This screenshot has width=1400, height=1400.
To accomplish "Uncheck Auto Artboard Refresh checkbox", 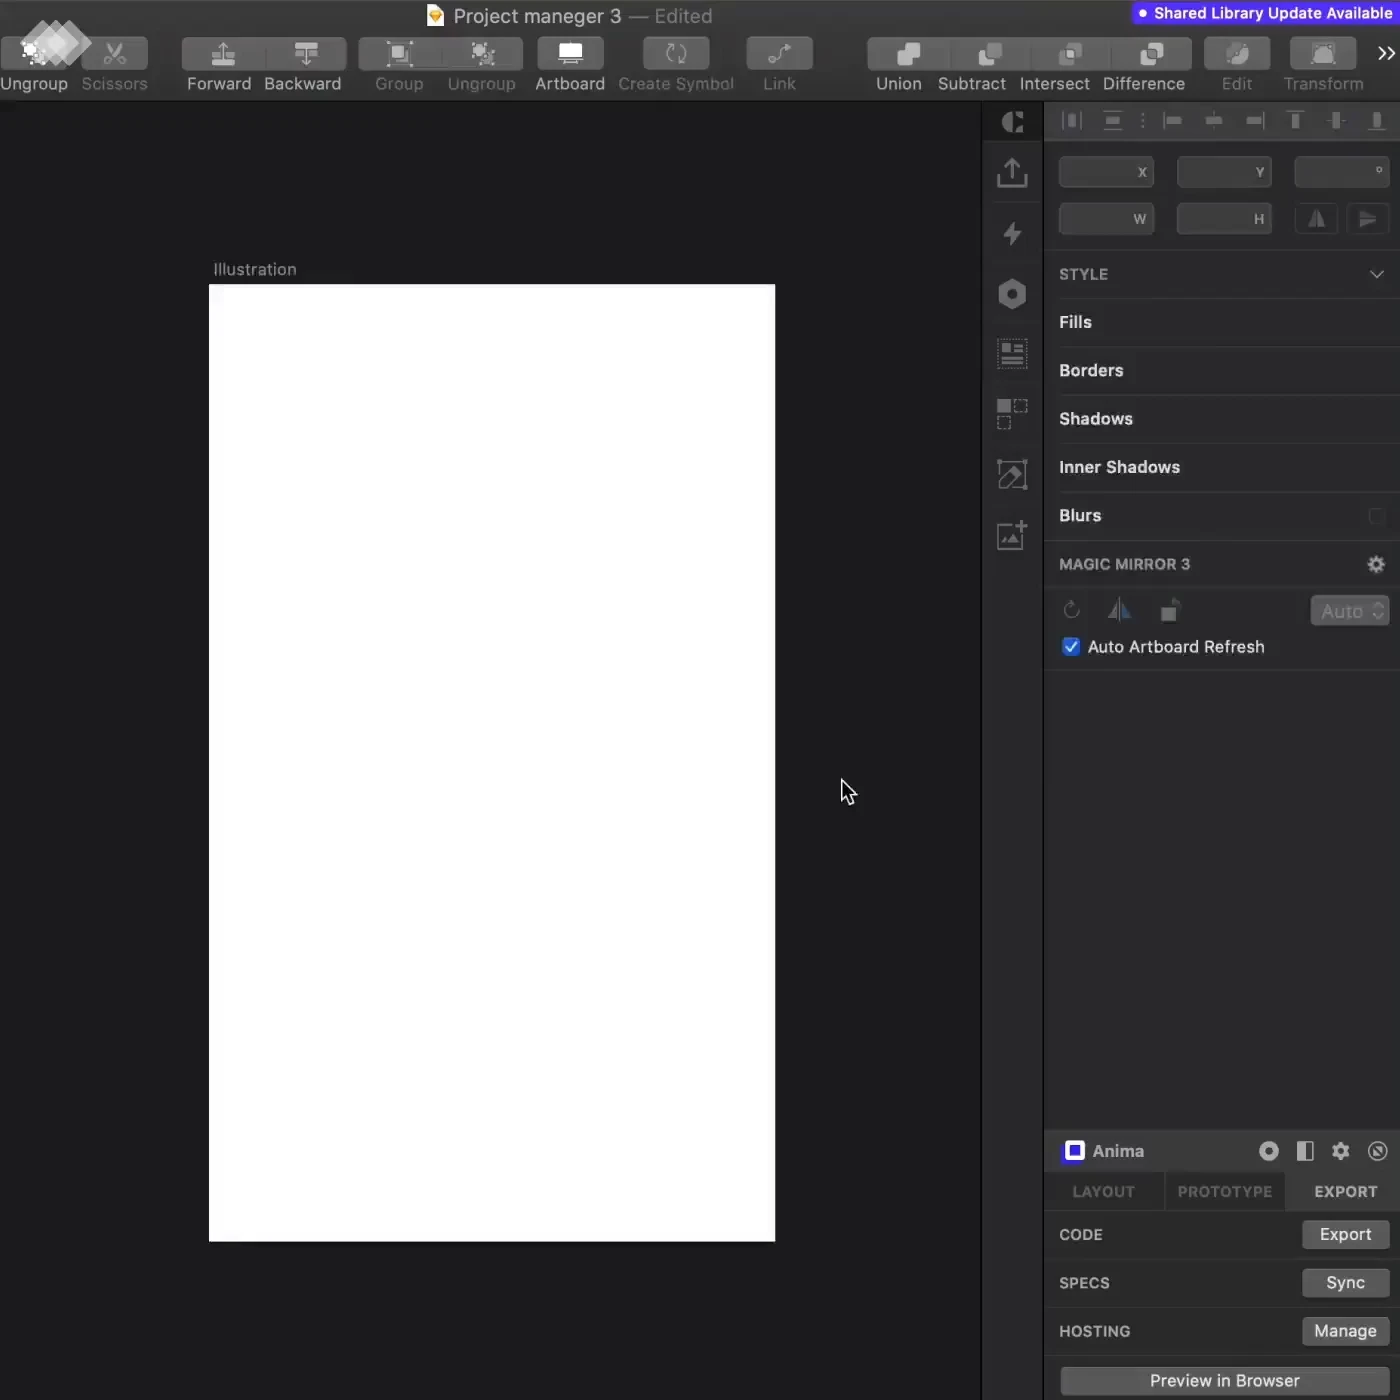I will 1071,647.
